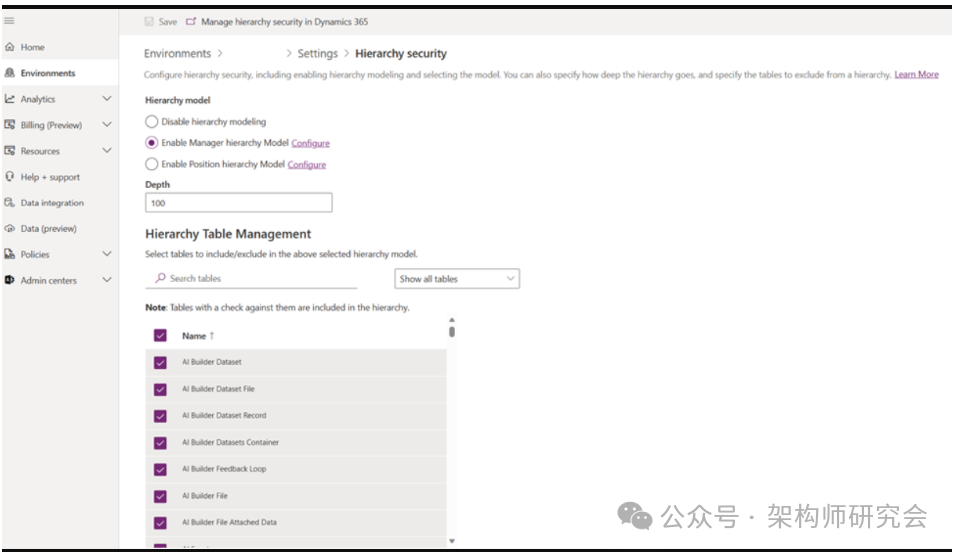Click the Home icon in sidebar
Screen dimensions: 958x555
click(x=9, y=47)
